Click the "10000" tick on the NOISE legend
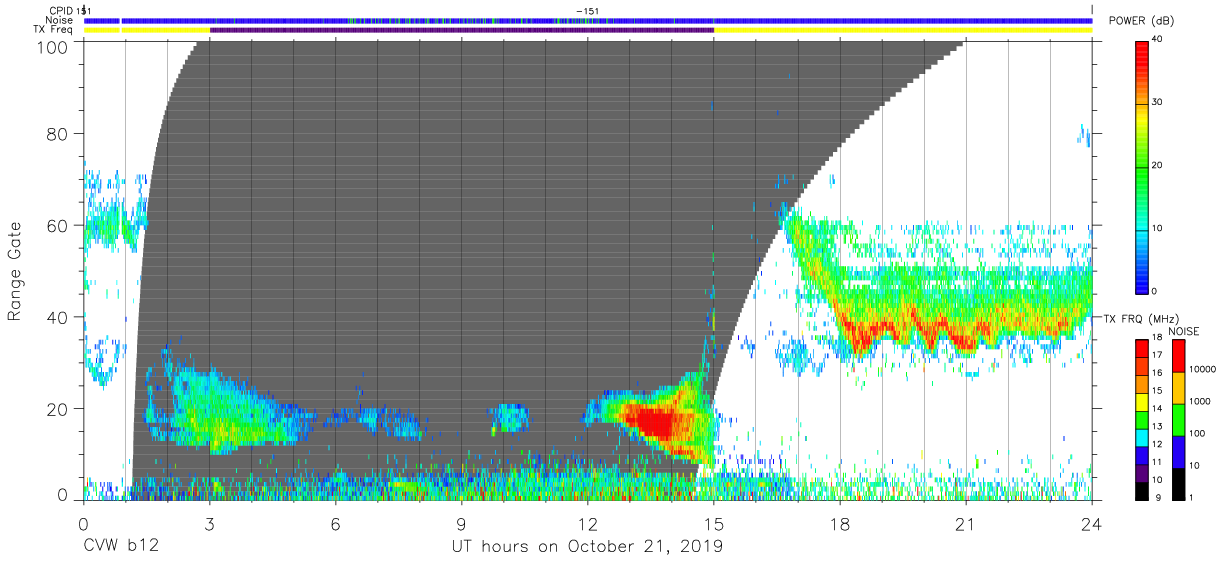The image size is (1228, 567). pyautogui.click(x=1203, y=367)
